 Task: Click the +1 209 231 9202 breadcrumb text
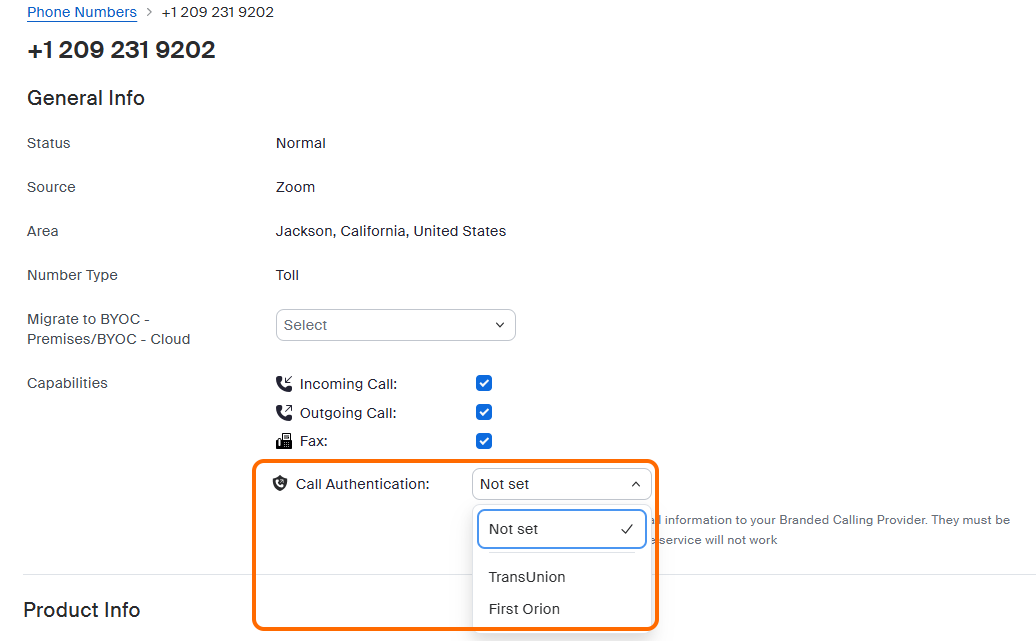(x=218, y=12)
